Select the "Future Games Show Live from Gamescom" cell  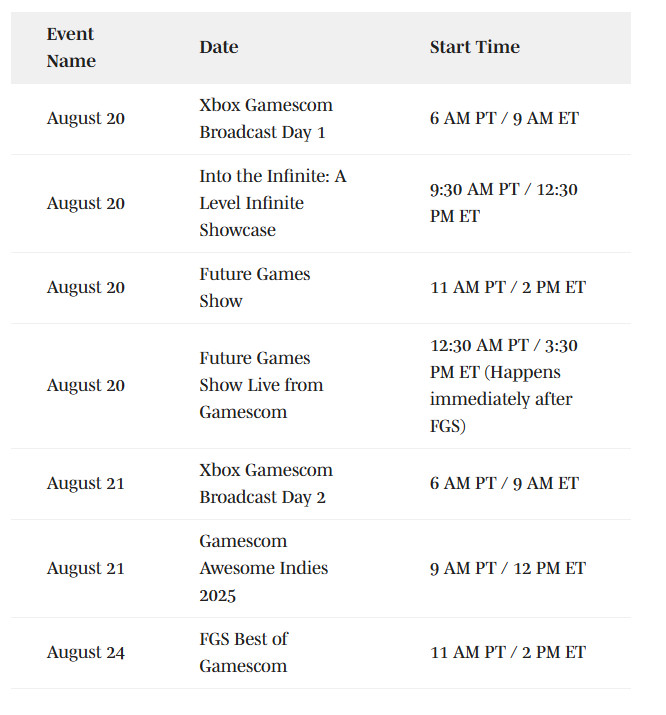261,385
